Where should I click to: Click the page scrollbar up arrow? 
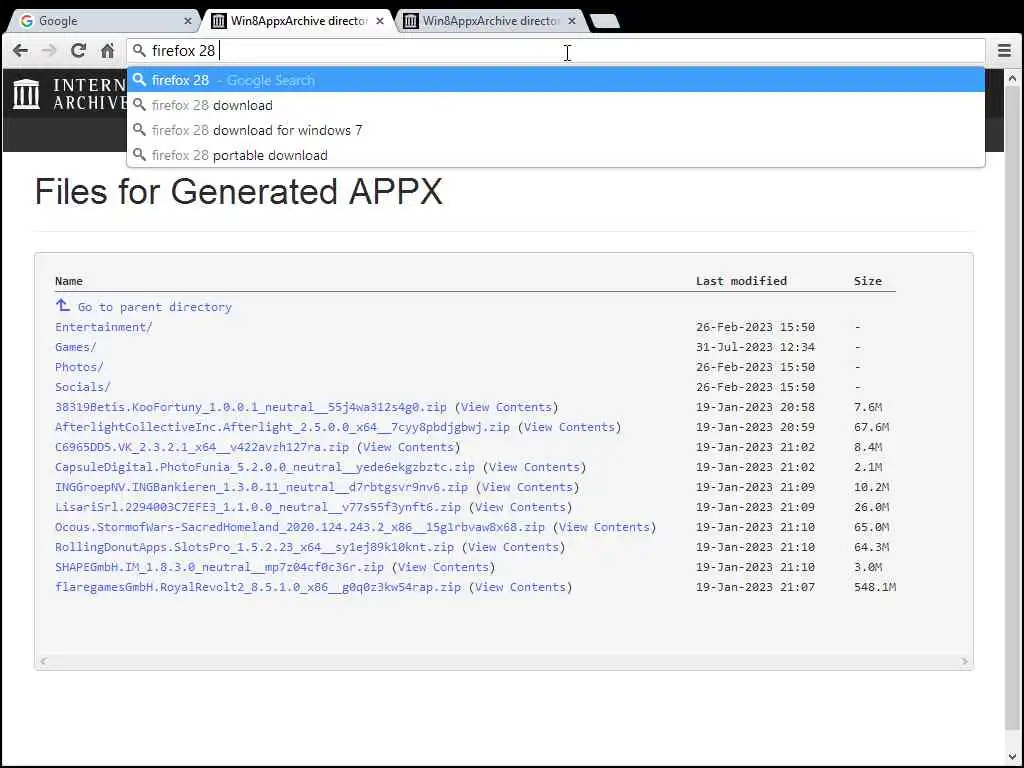pyautogui.click(x=1013, y=78)
